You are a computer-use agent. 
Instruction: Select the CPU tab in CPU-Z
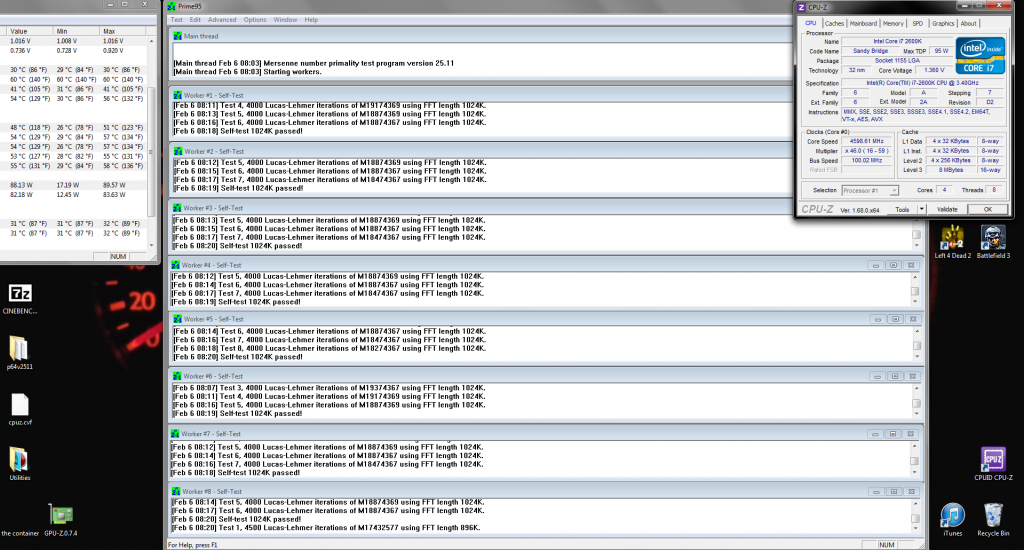[810, 23]
